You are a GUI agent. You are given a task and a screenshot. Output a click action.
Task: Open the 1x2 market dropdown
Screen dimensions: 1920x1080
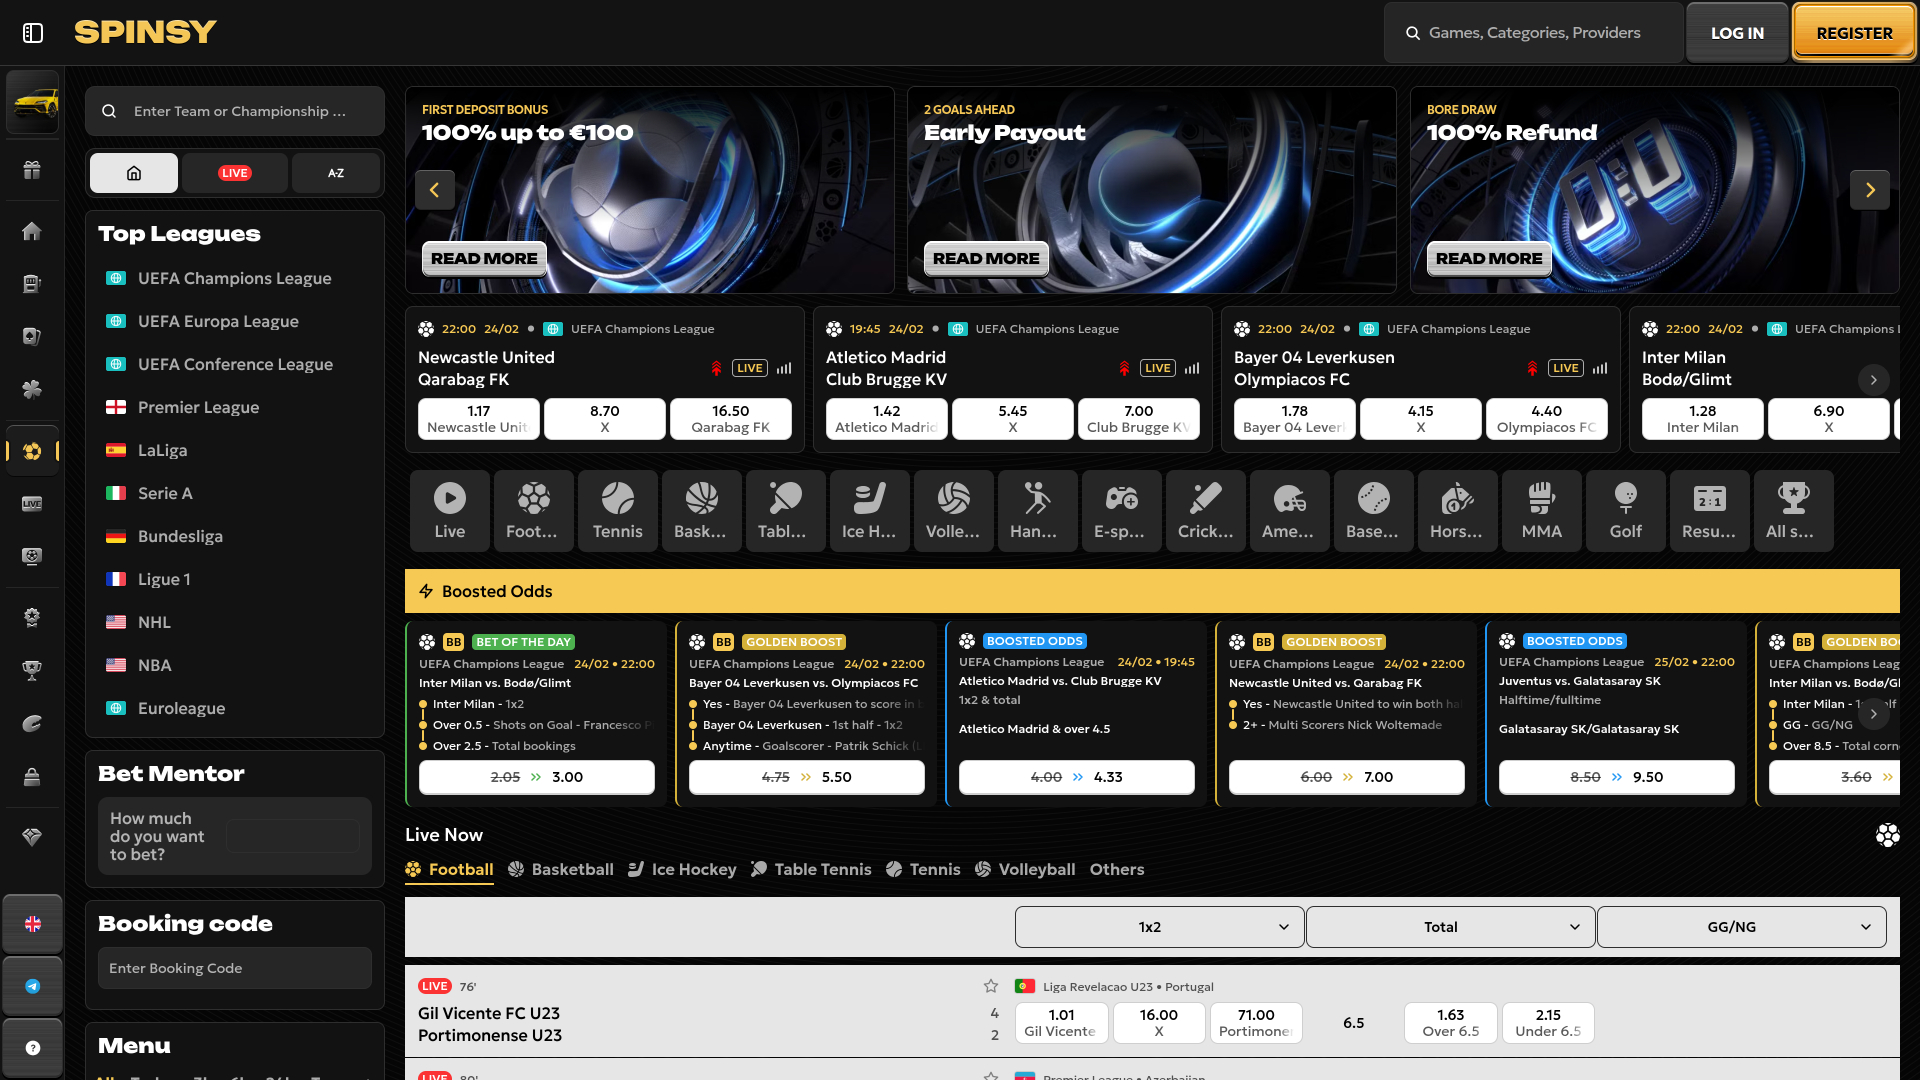1158,927
